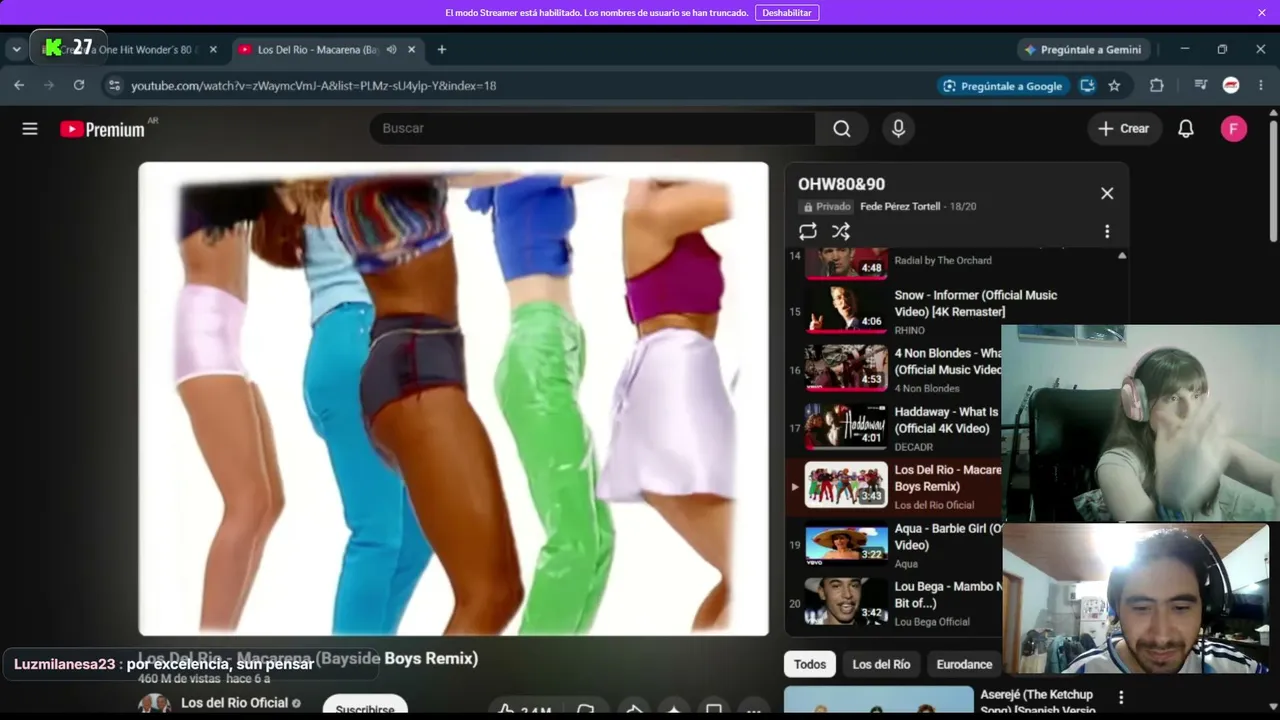
Task: Open Los del Rio Oficial channel link
Action: click(234, 703)
